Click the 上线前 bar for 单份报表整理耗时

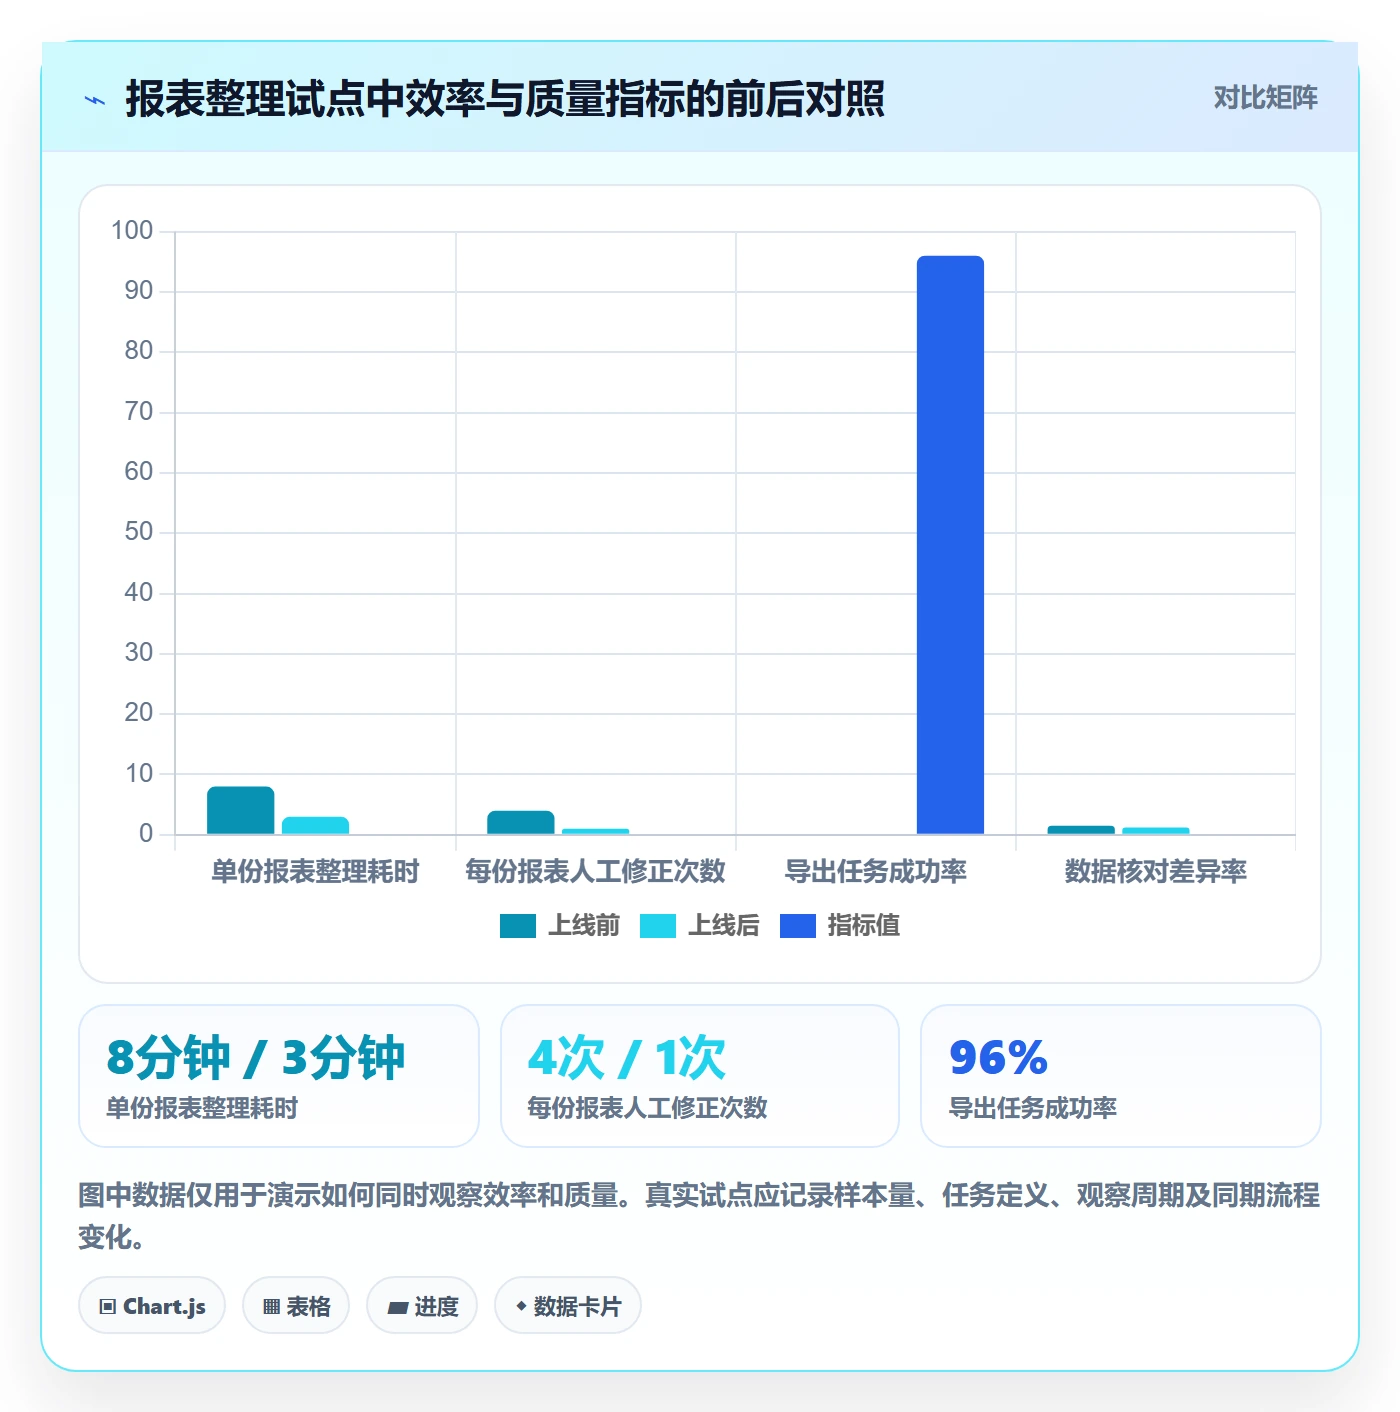(x=240, y=810)
